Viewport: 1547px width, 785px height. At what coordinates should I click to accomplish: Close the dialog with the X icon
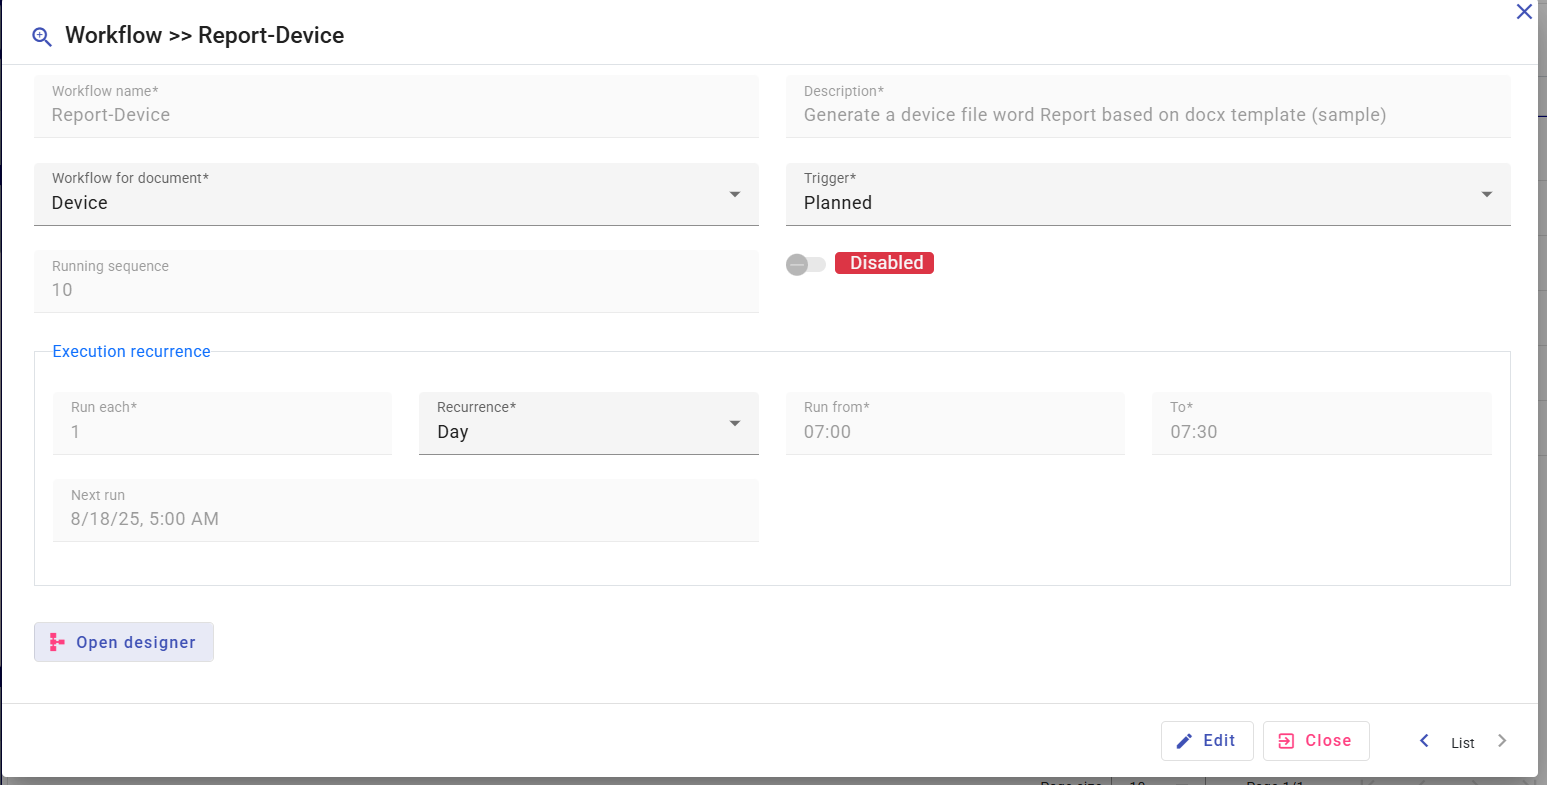tap(1524, 12)
